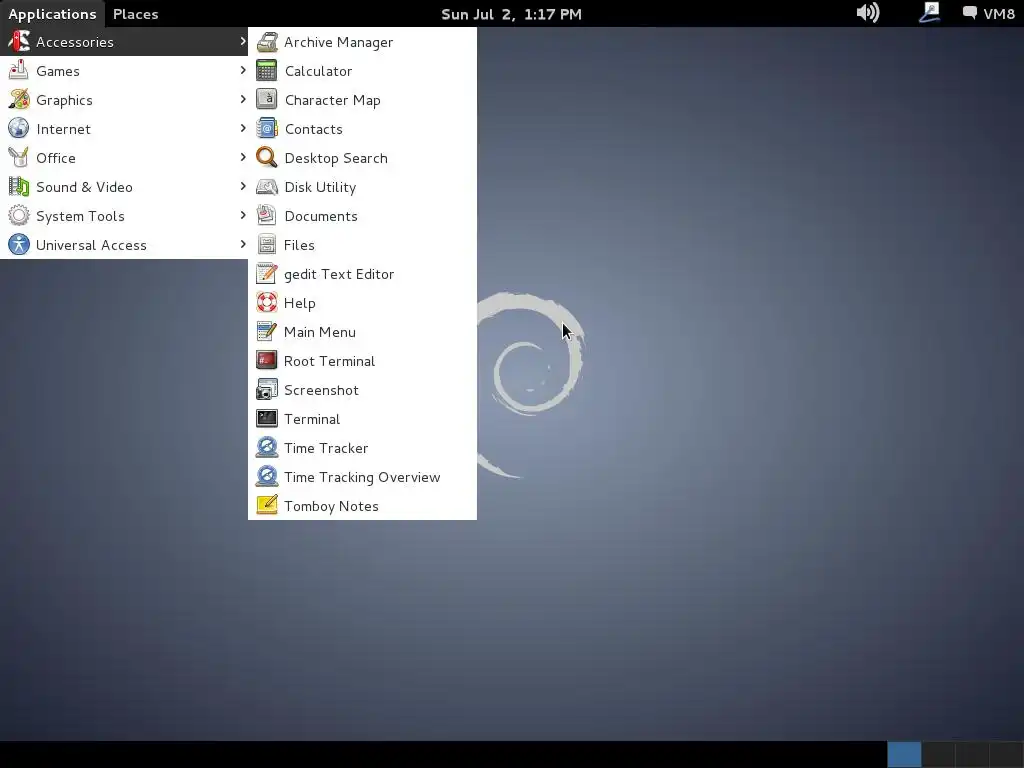Open the network status indicator
Screen dimensions: 1024x768
(929, 13)
